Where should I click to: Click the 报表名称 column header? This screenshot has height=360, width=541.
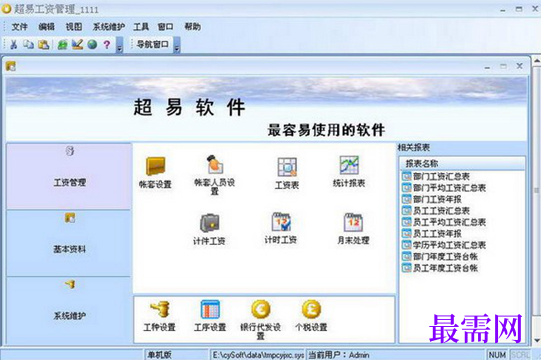[462, 163]
